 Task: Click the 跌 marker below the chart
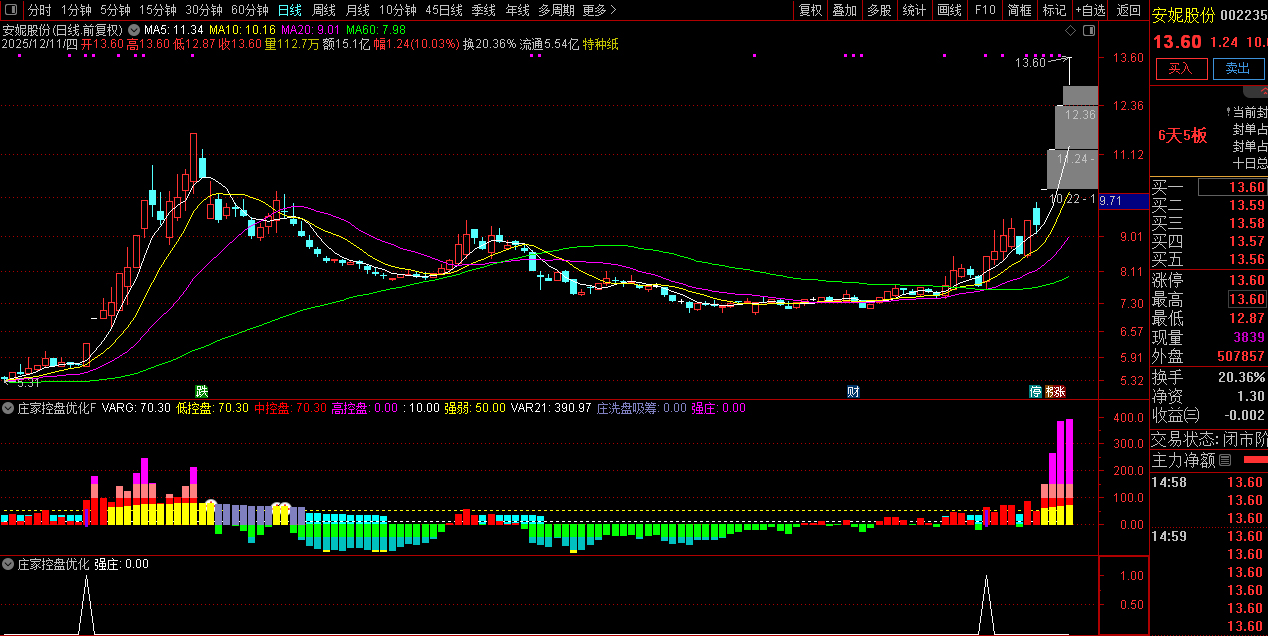(x=202, y=391)
